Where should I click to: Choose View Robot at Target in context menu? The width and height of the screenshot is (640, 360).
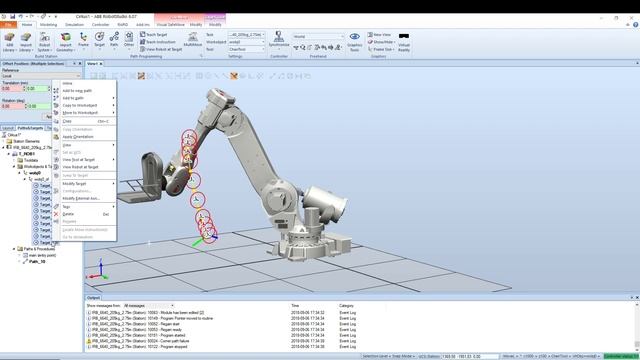[85, 167]
